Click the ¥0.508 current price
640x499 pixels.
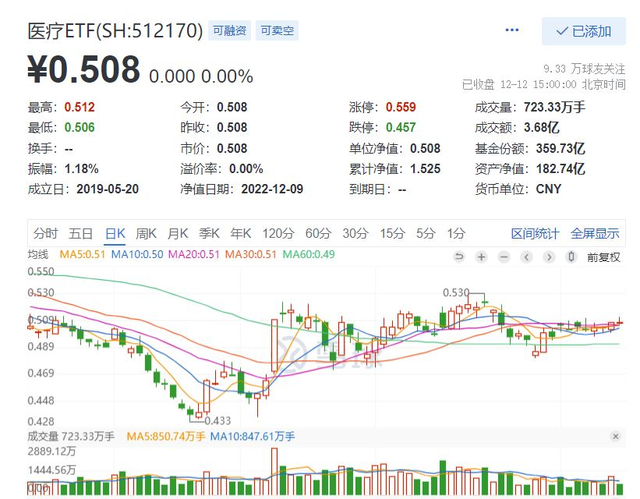[x=84, y=70]
